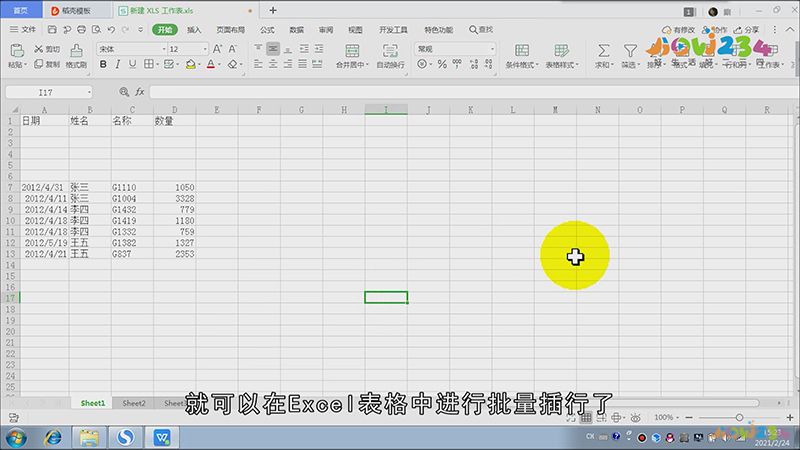The height and width of the screenshot is (450, 800).
Task: Click the Redo arrow
Action: [x=126, y=30]
